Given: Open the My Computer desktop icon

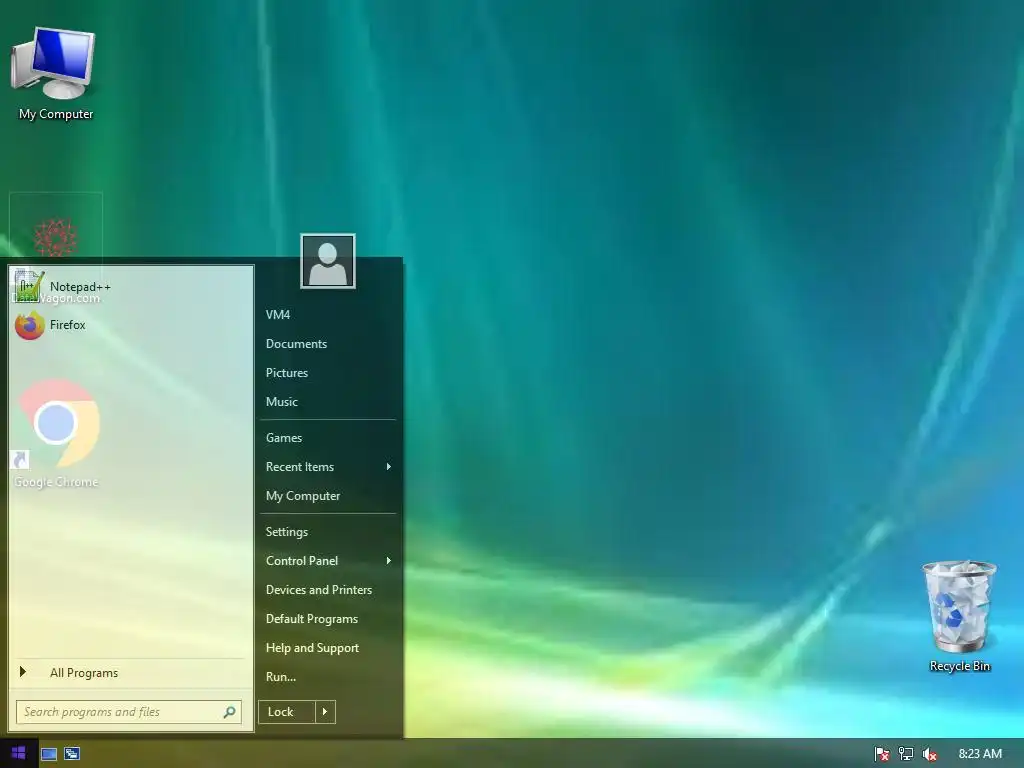Looking at the screenshot, I should coord(54,74).
